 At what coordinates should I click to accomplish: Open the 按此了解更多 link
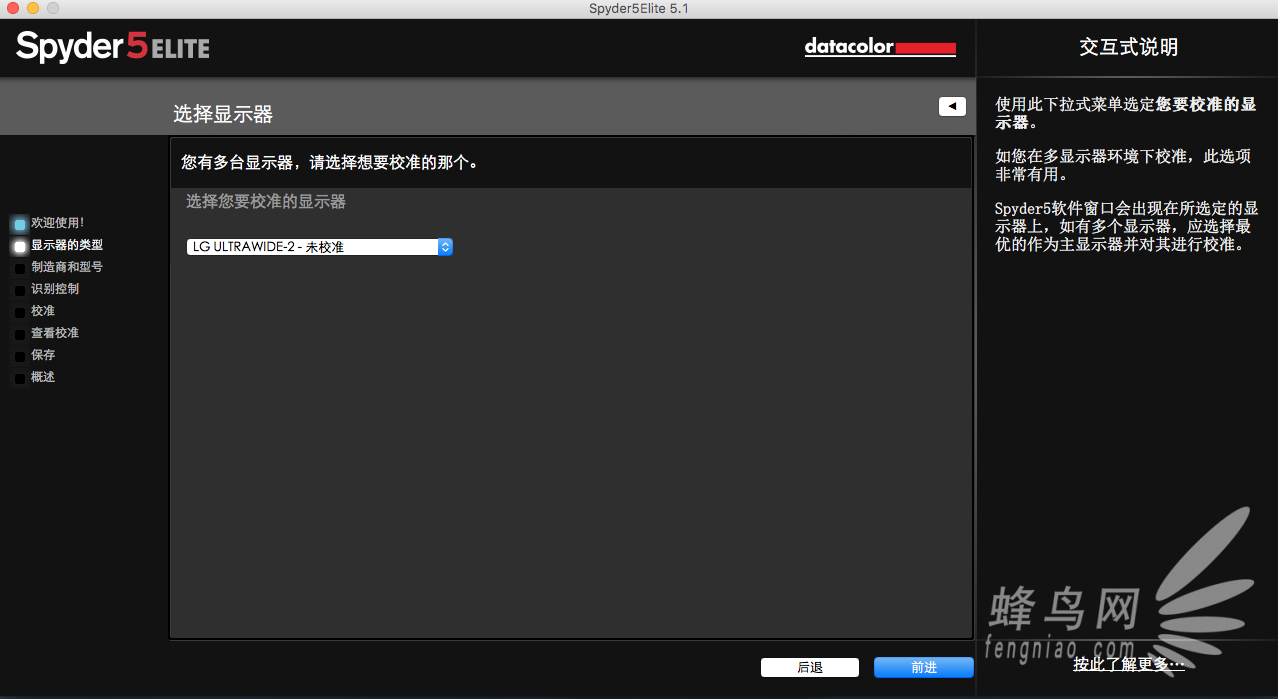(1129, 663)
